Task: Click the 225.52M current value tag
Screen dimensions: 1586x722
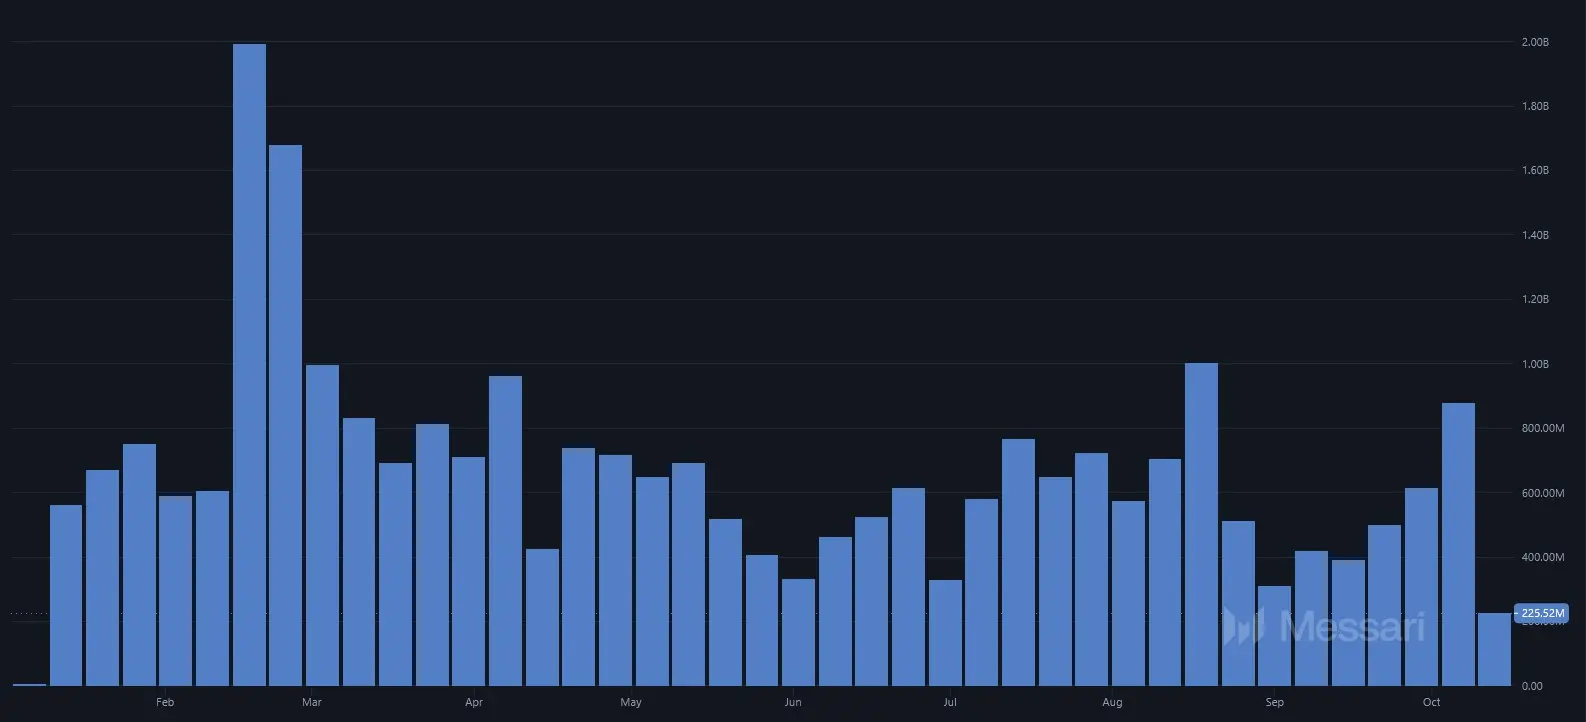Action: [x=1542, y=613]
